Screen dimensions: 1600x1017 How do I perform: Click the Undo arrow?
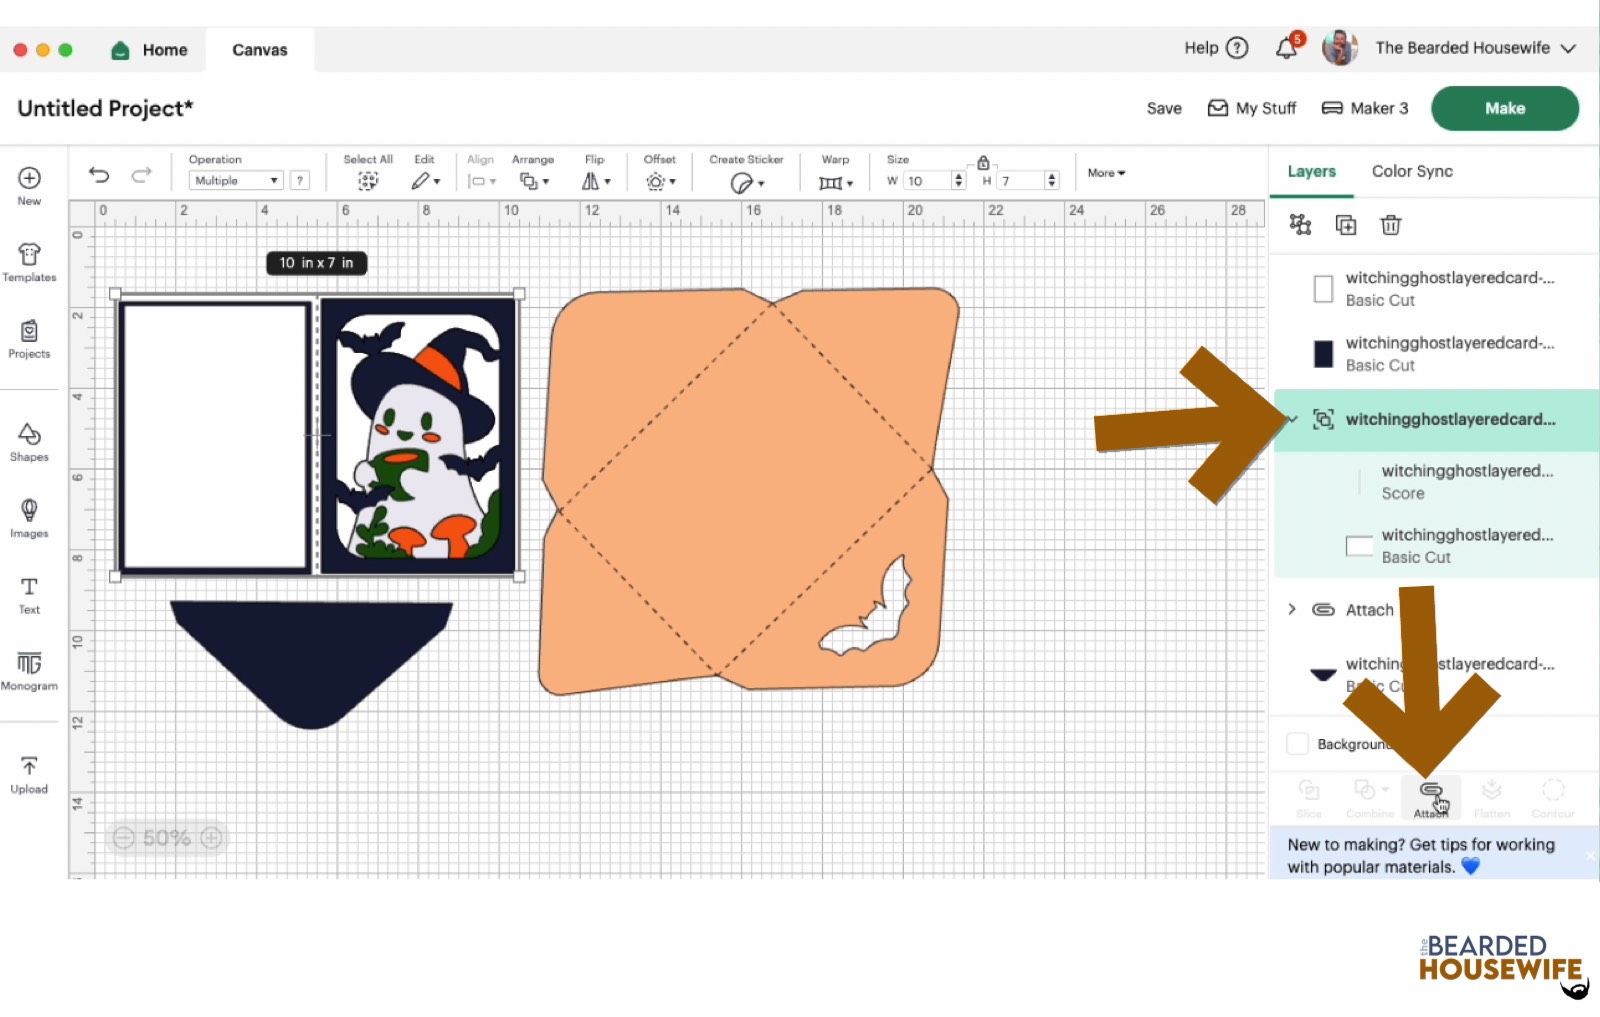pyautogui.click(x=99, y=175)
